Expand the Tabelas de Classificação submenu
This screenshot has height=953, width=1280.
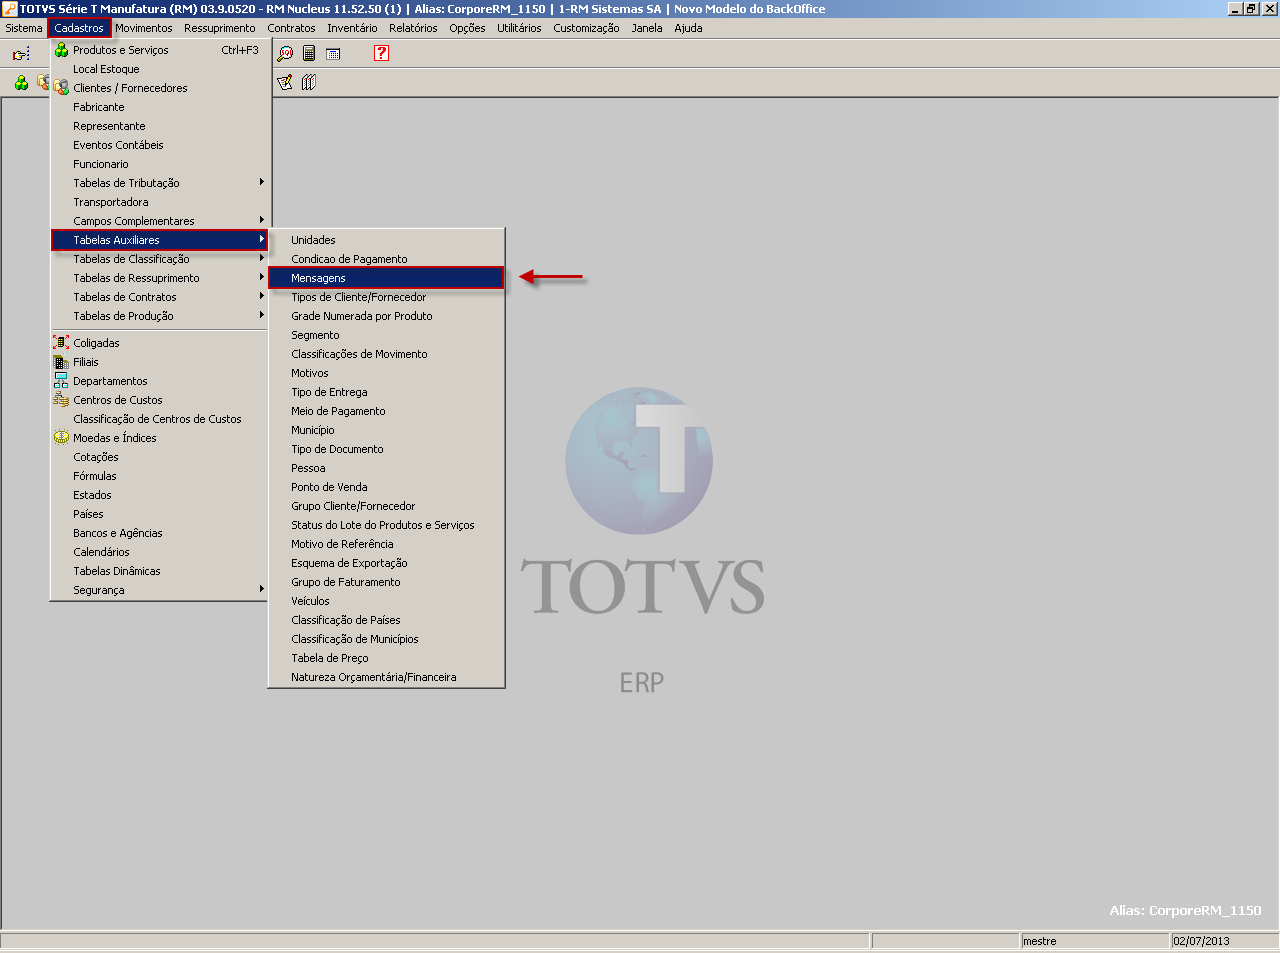pyautogui.click(x=161, y=259)
